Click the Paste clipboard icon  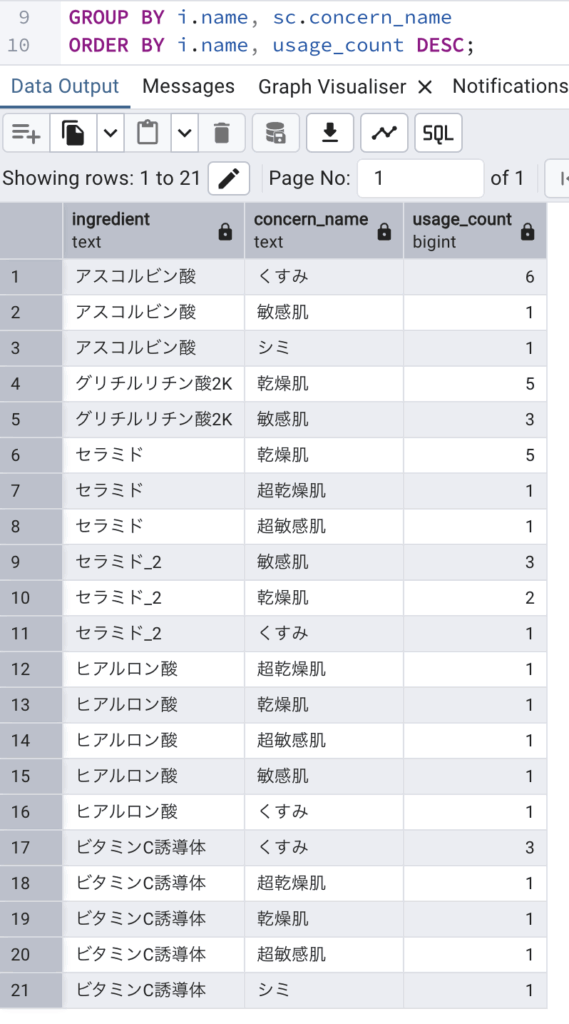tap(148, 133)
